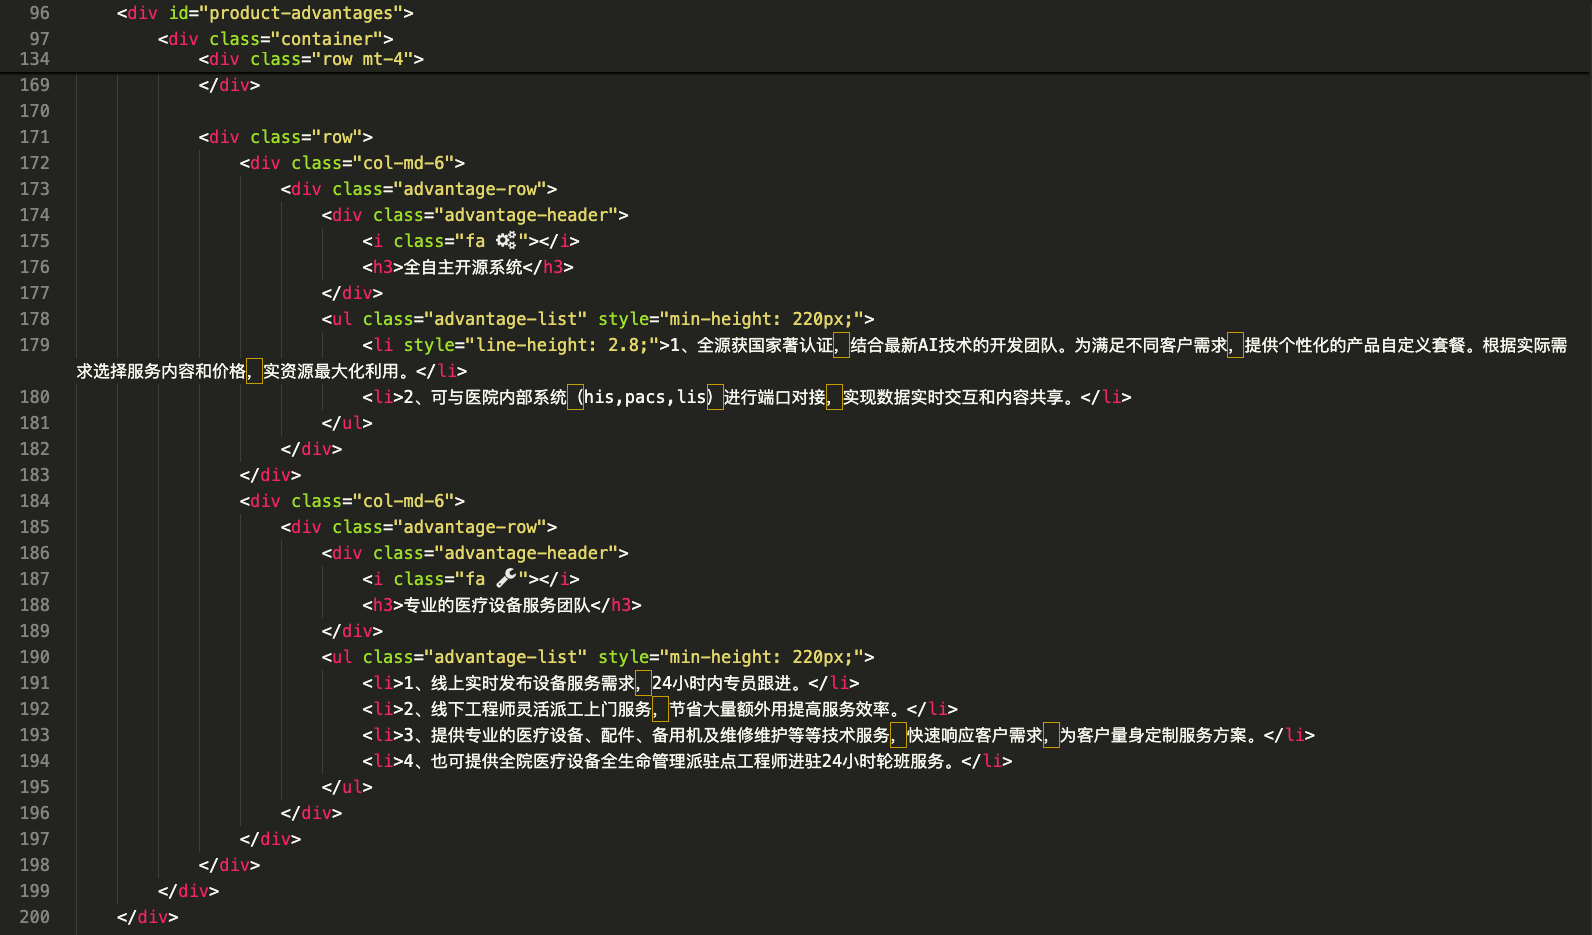Click the gears glyph in the fa class
The height and width of the screenshot is (935, 1592).
506,240
